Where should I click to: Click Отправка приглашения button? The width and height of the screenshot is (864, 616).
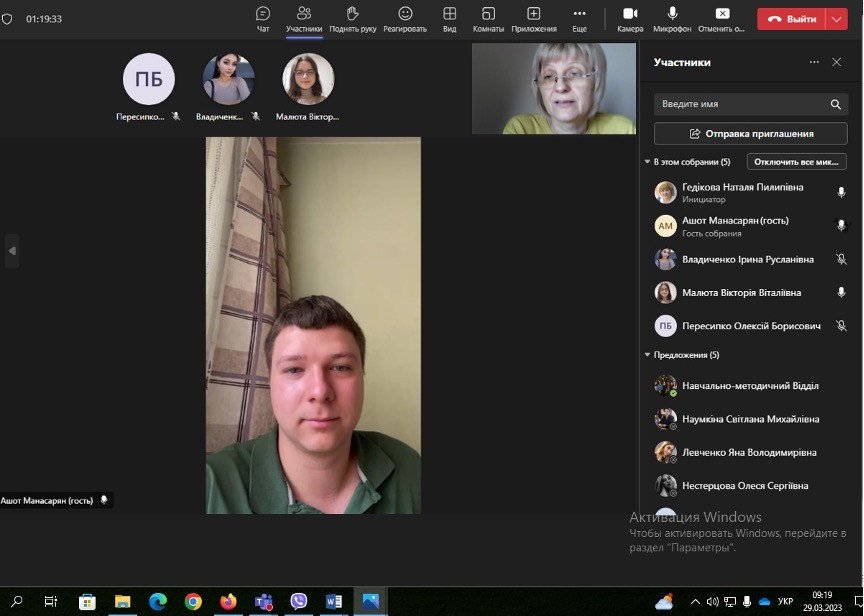(750, 133)
